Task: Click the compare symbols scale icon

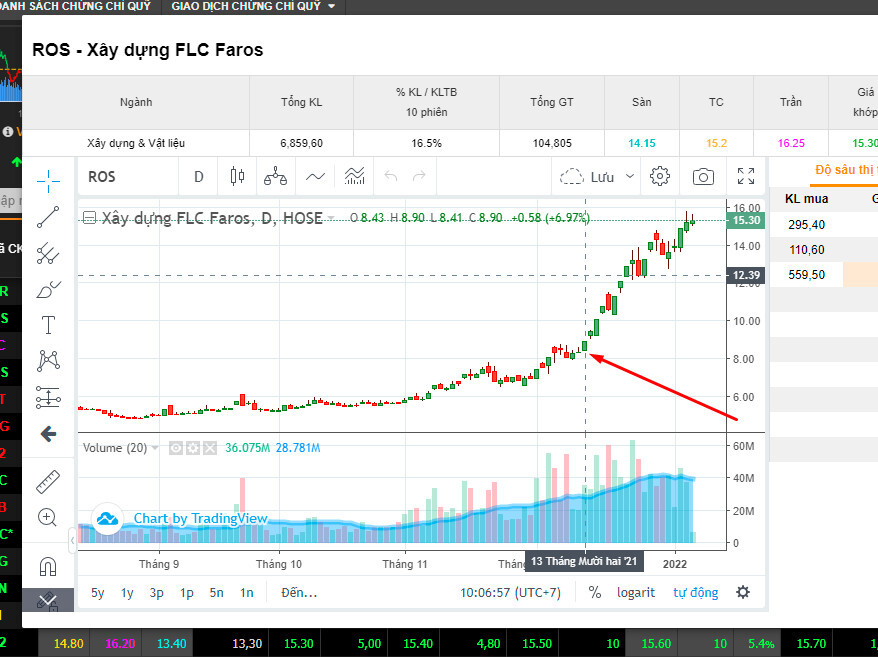Action: (275, 177)
